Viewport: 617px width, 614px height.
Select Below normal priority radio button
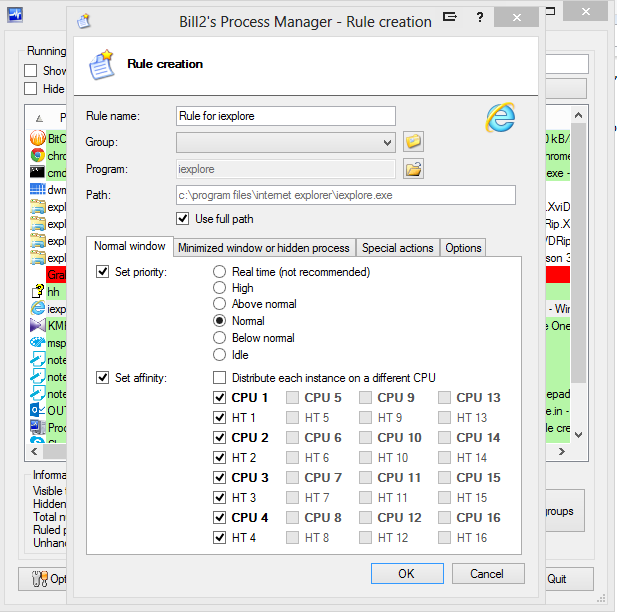(x=219, y=338)
